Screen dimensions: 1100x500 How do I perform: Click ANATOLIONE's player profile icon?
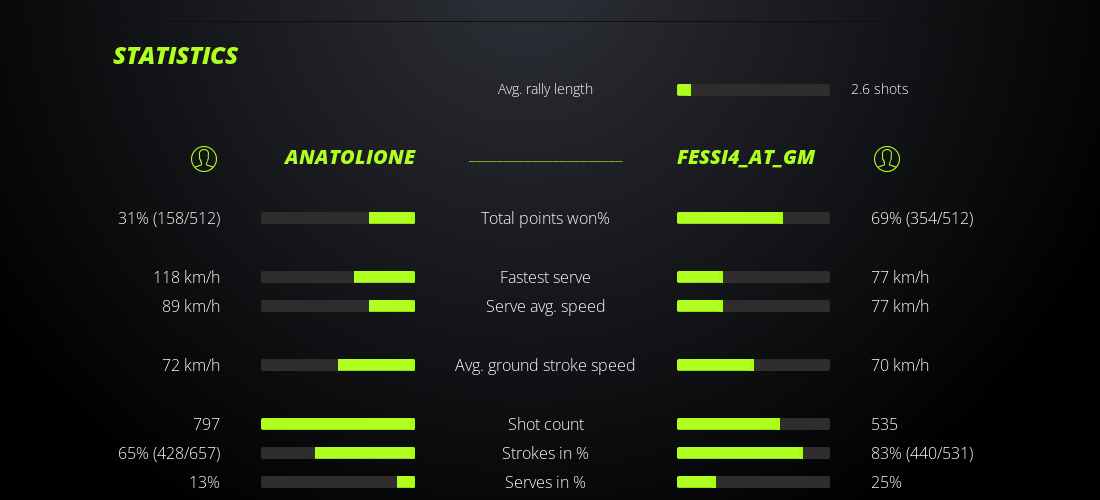point(204,158)
